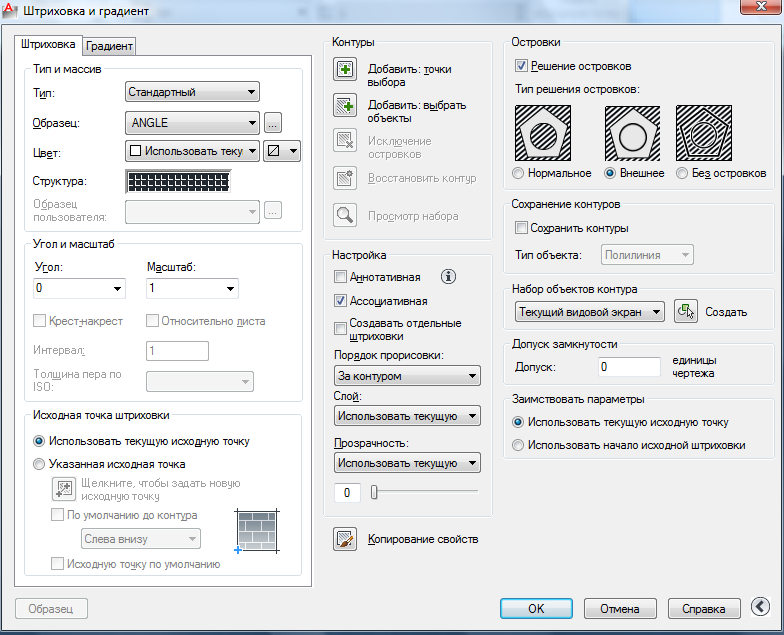Select the Specified origin radio button
Viewport: 784px width, 635px height.
click(x=38, y=464)
